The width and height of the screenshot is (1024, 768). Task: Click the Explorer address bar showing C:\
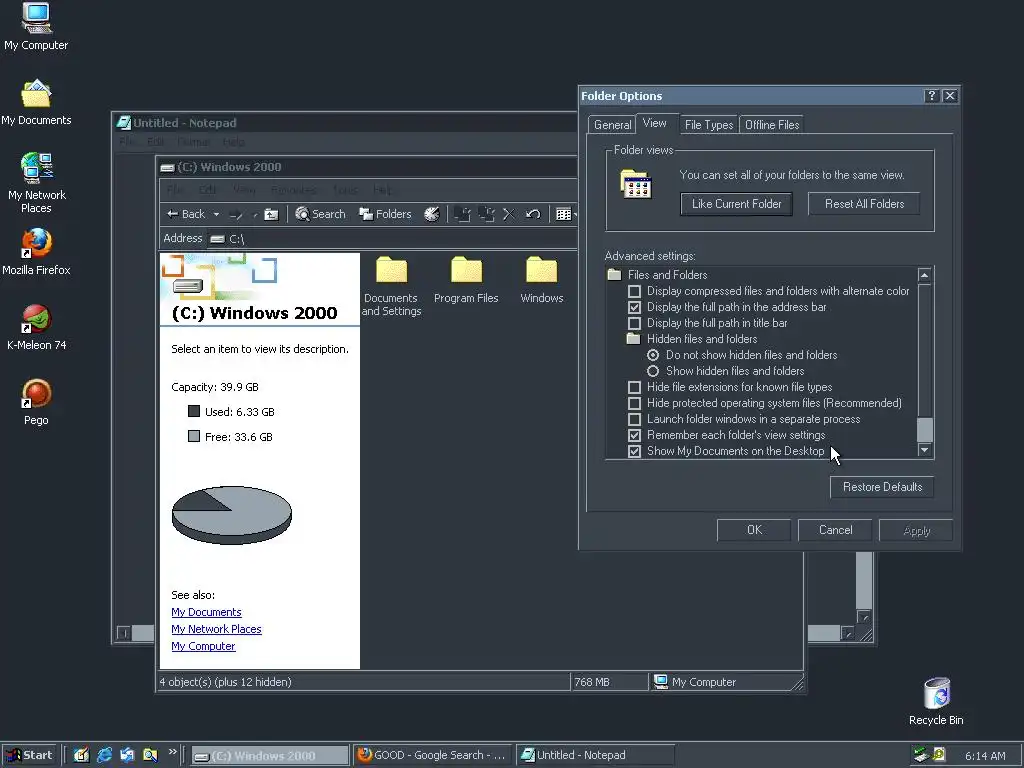392,239
